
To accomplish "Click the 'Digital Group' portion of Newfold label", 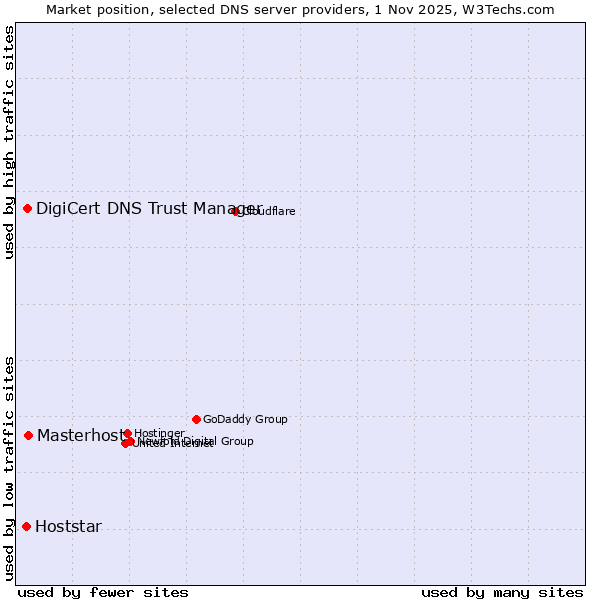I will (217, 441).
